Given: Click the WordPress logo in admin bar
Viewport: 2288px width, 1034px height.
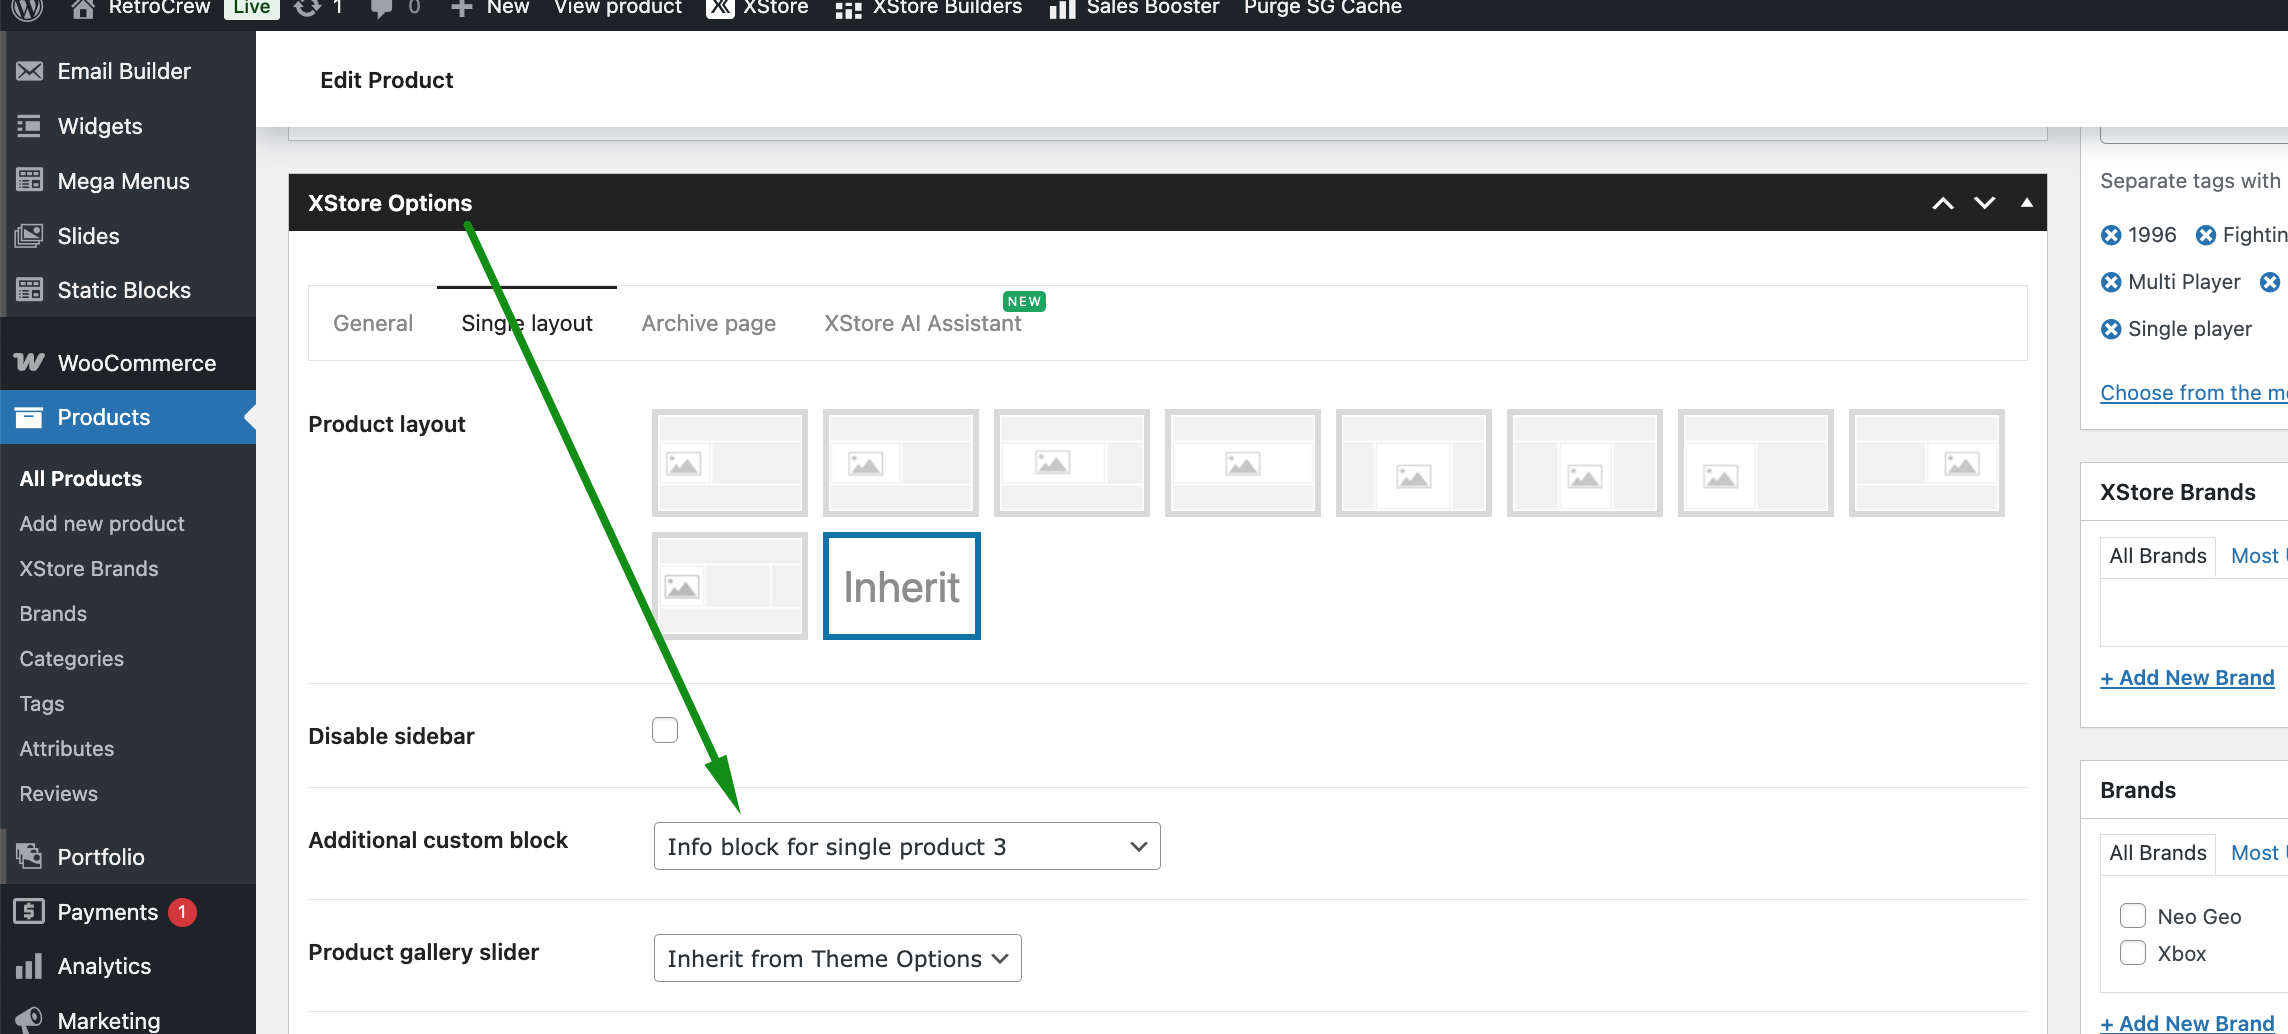Looking at the screenshot, I should 27,8.
